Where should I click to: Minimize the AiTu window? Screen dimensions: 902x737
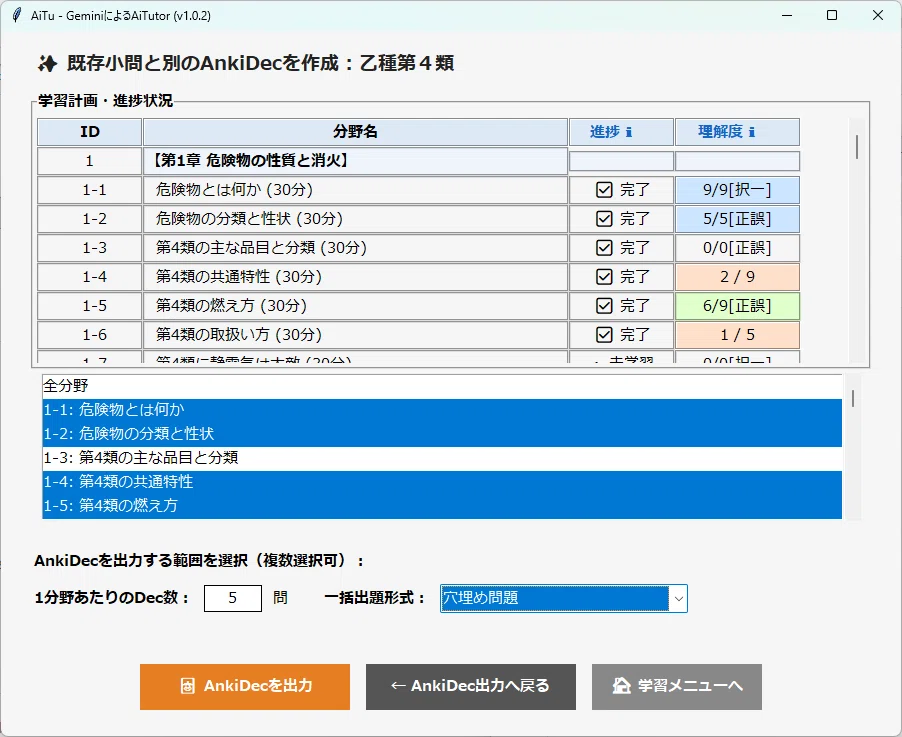787,16
